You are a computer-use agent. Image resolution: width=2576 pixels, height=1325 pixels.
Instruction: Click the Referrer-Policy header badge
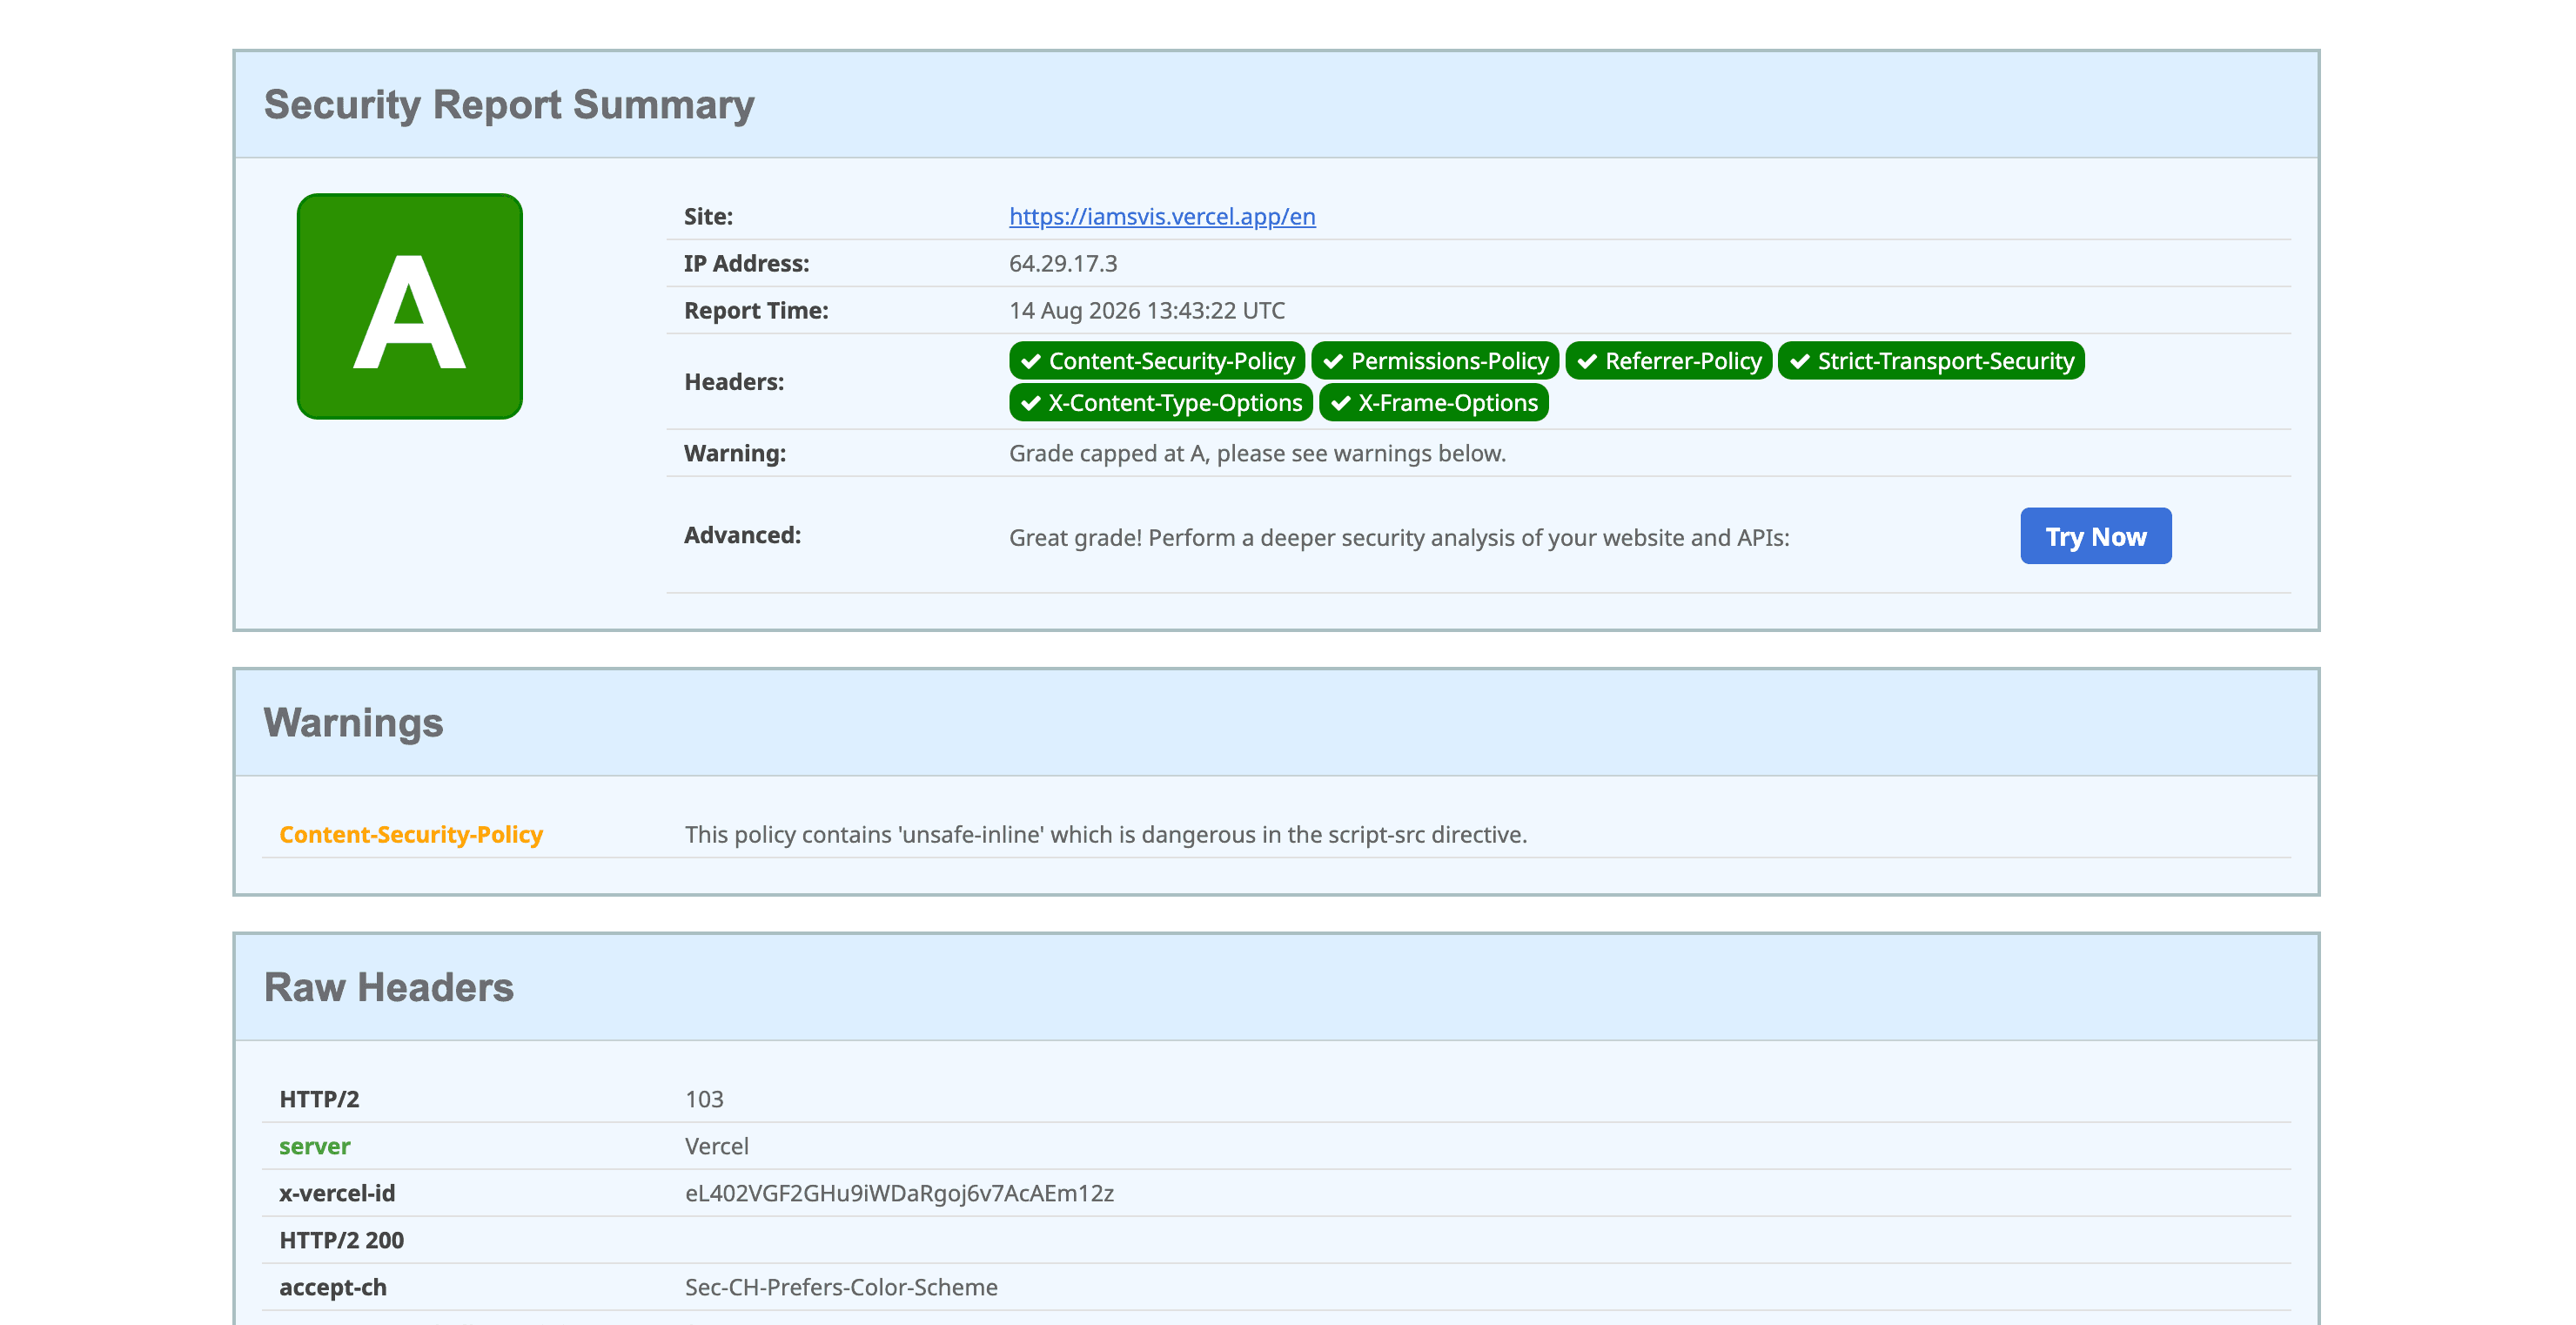pos(1669,361)
